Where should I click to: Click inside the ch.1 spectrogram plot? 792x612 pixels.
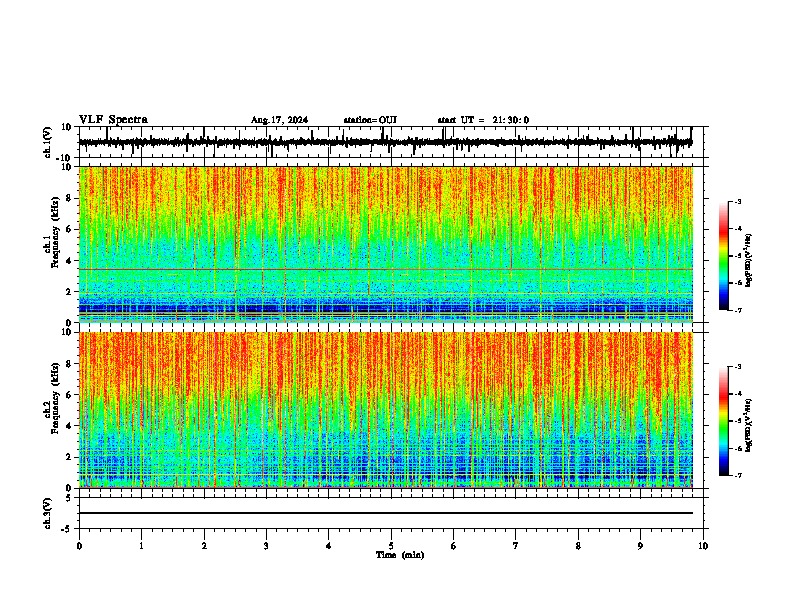point(386,244)
